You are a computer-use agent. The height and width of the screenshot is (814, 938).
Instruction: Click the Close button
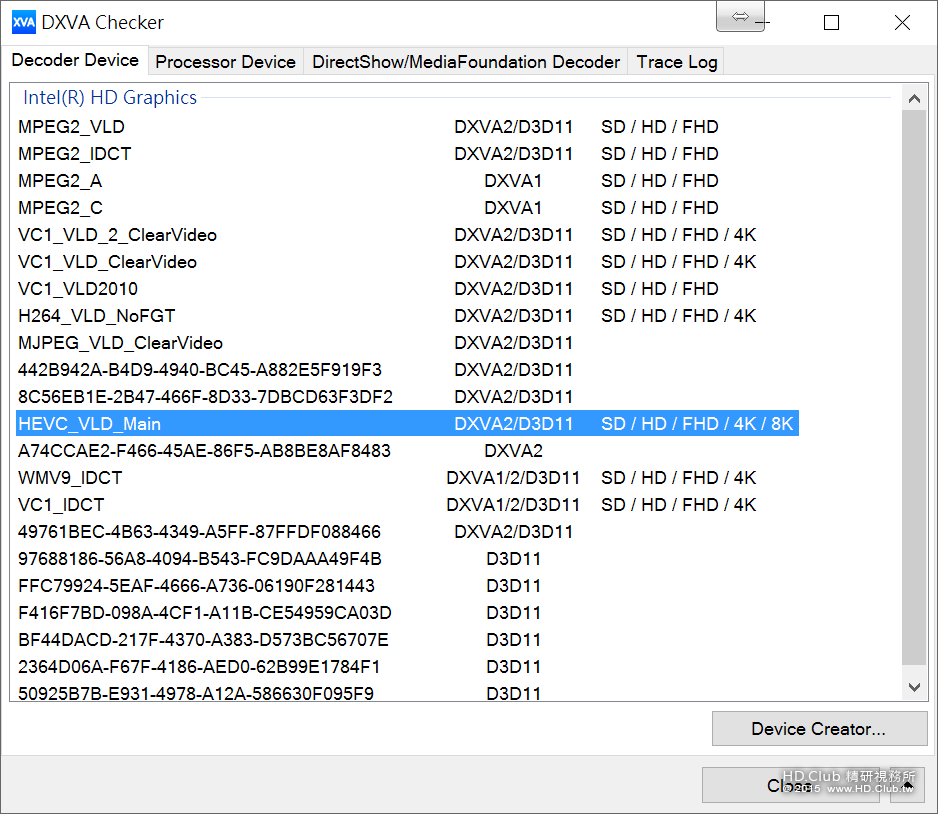pyautogui.click(x=790, y=785)
